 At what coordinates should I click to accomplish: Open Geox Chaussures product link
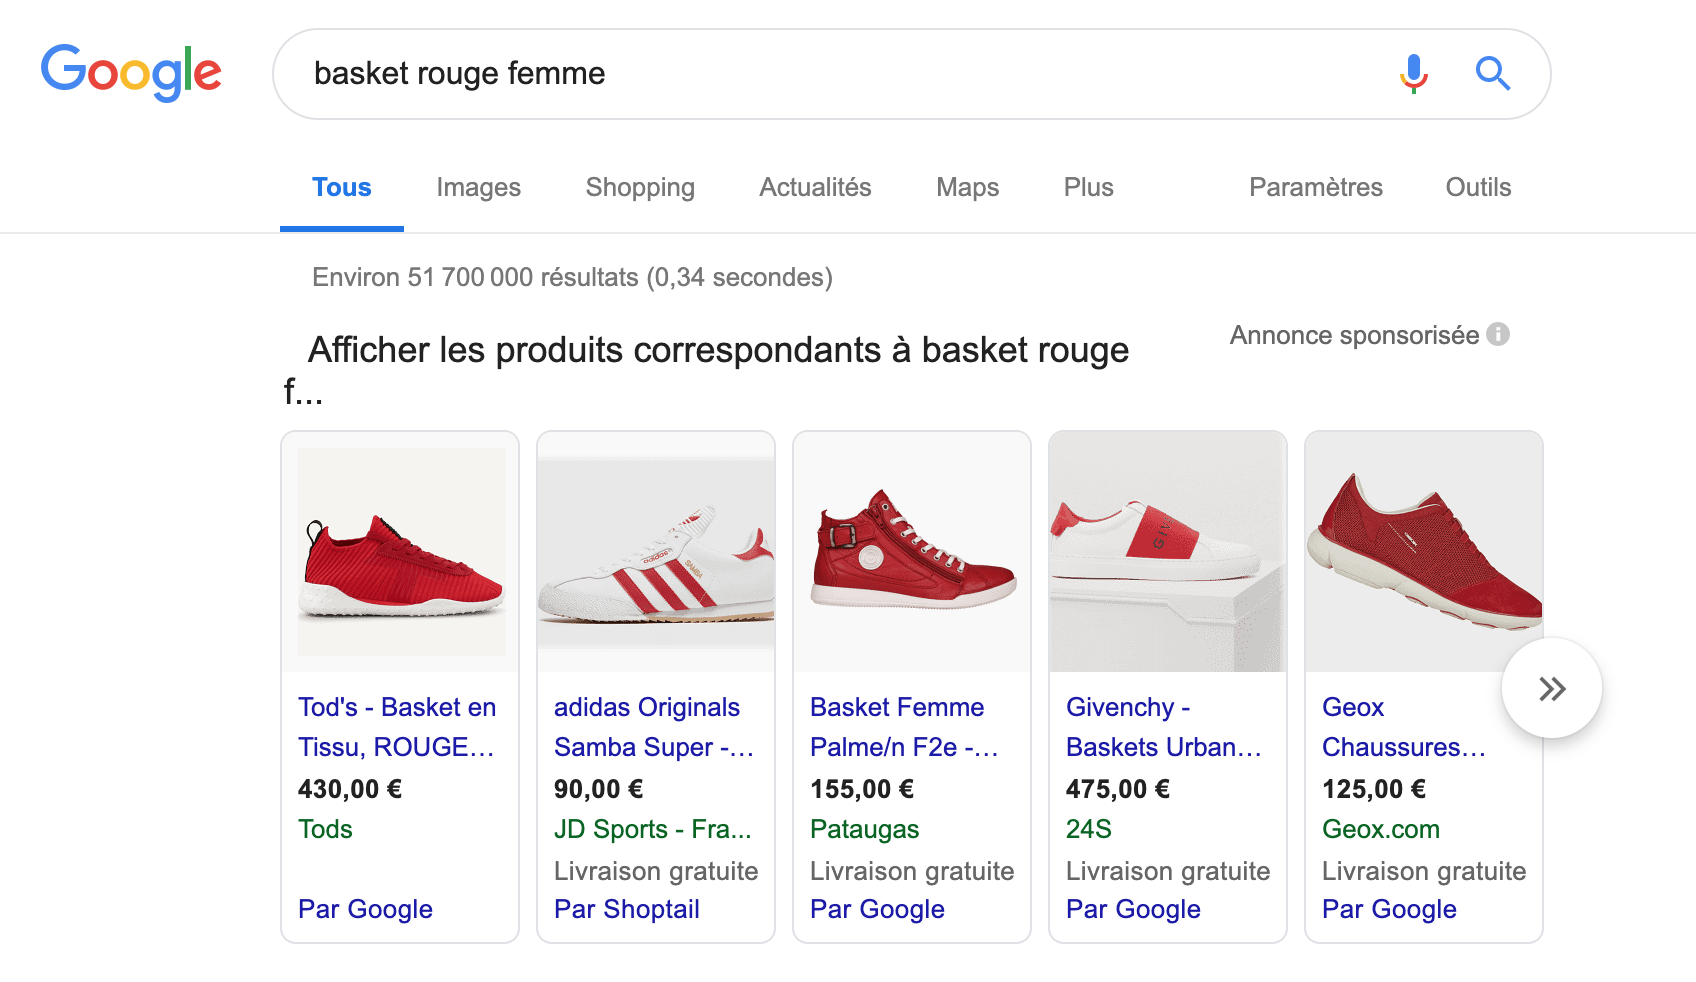pyautogui.click(x=1404, y=727)
